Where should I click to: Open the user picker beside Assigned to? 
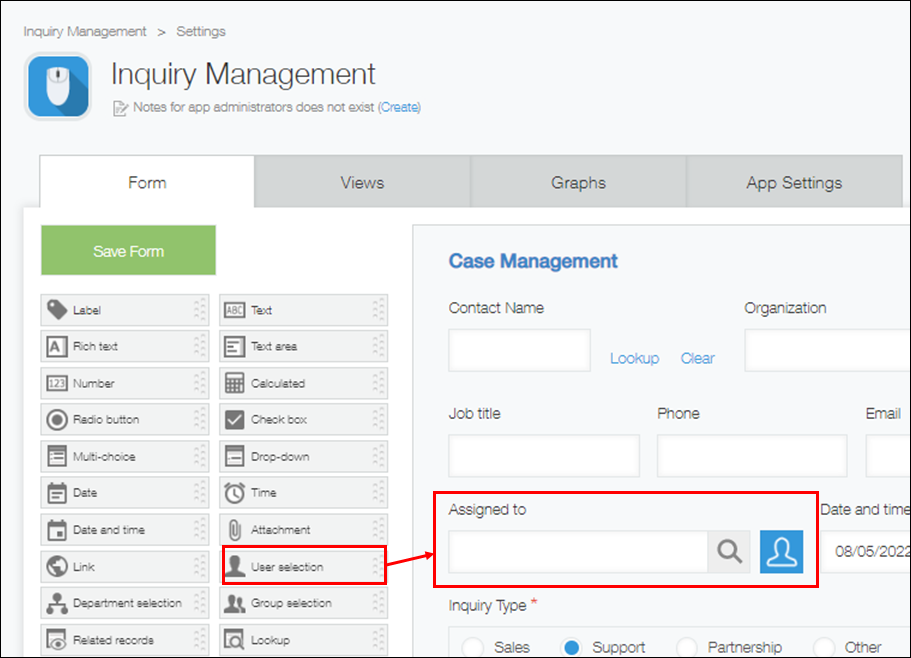781,551
